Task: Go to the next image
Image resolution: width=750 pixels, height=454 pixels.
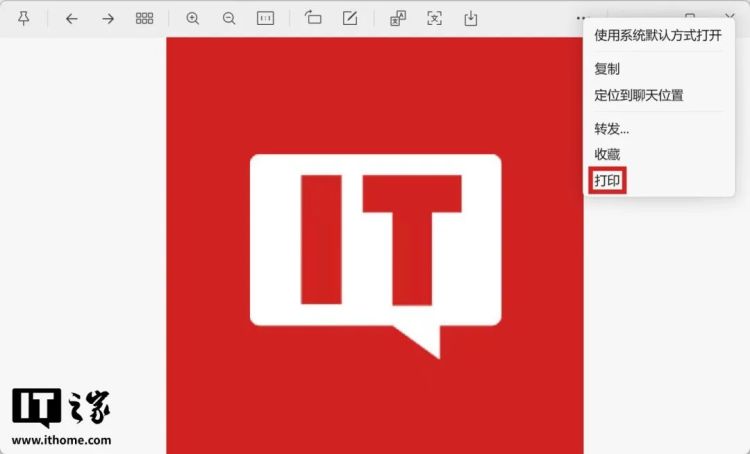Action: click(x=108, y=19)
